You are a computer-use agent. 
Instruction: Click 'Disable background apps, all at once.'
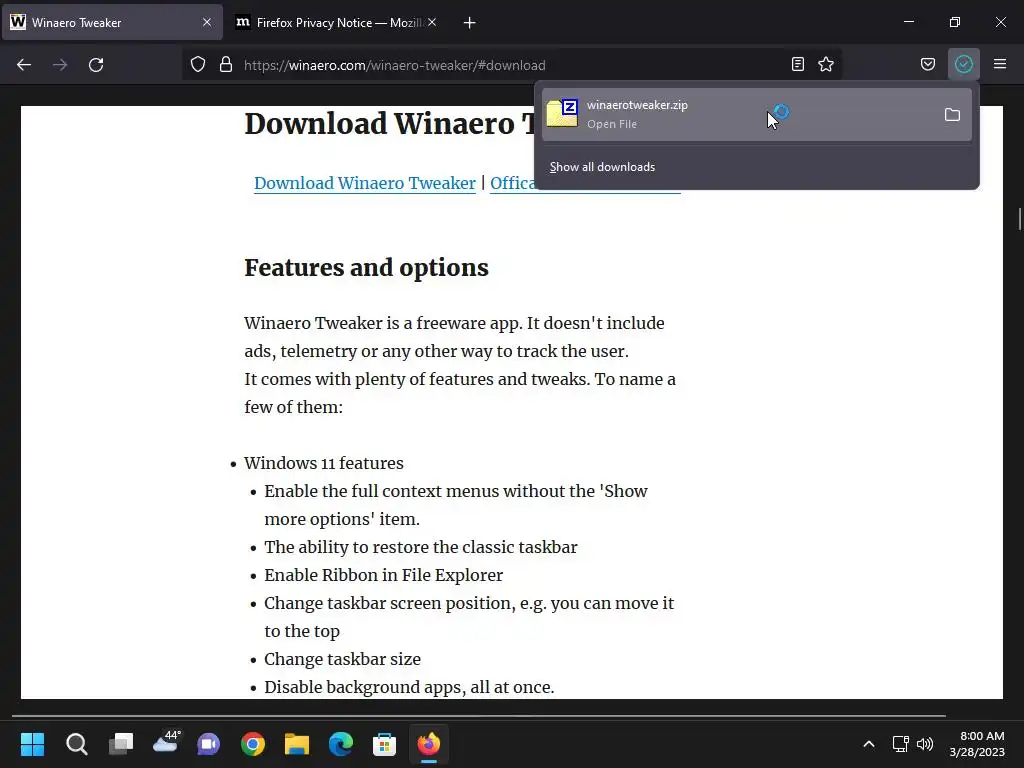tap(409, 687)
